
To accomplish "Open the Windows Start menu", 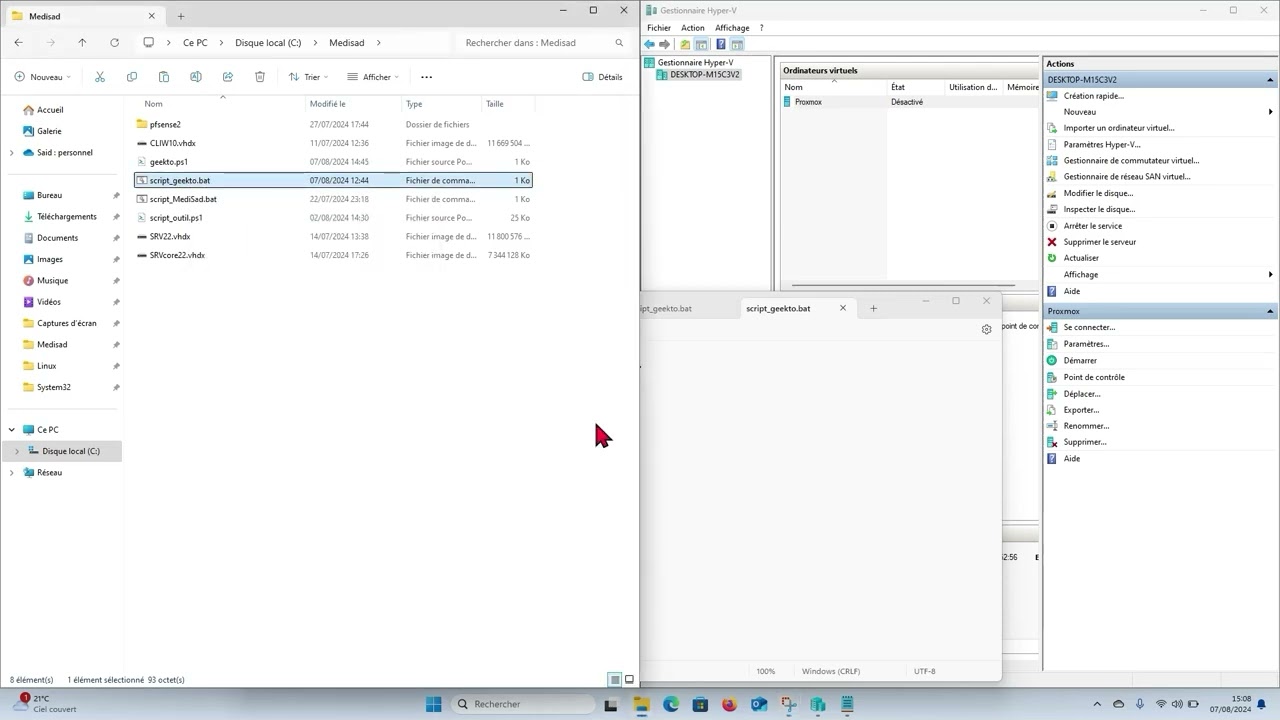I will [433, 704].
